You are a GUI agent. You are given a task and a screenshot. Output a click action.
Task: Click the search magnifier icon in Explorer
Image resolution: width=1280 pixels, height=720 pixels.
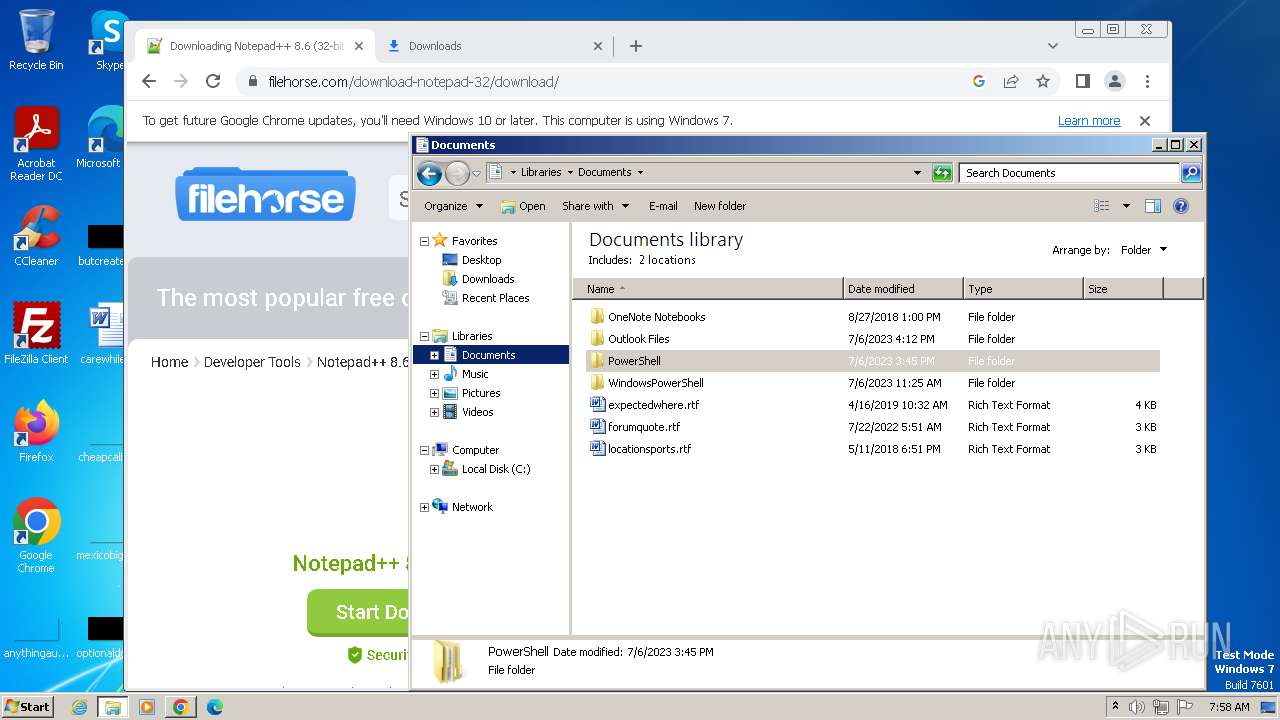(1190, 173)
